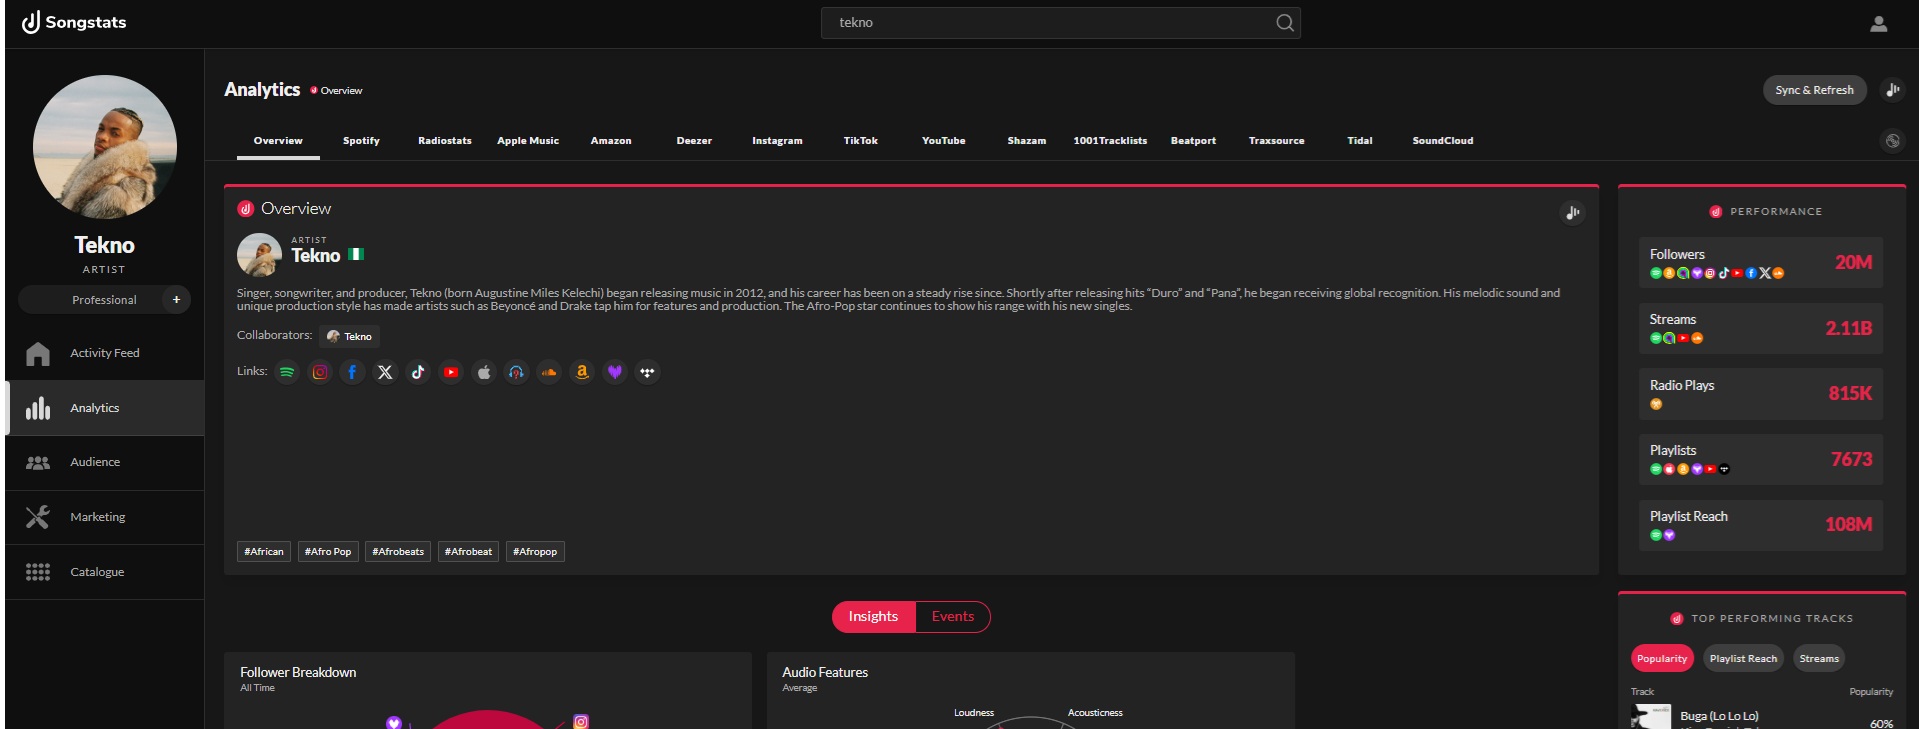Open the Radiostats tab

445,141
